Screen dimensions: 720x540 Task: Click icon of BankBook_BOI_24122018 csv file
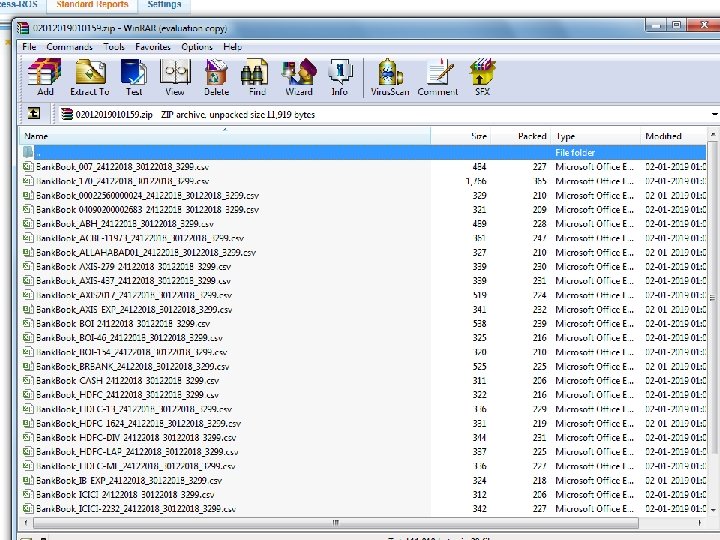(28, 323)
